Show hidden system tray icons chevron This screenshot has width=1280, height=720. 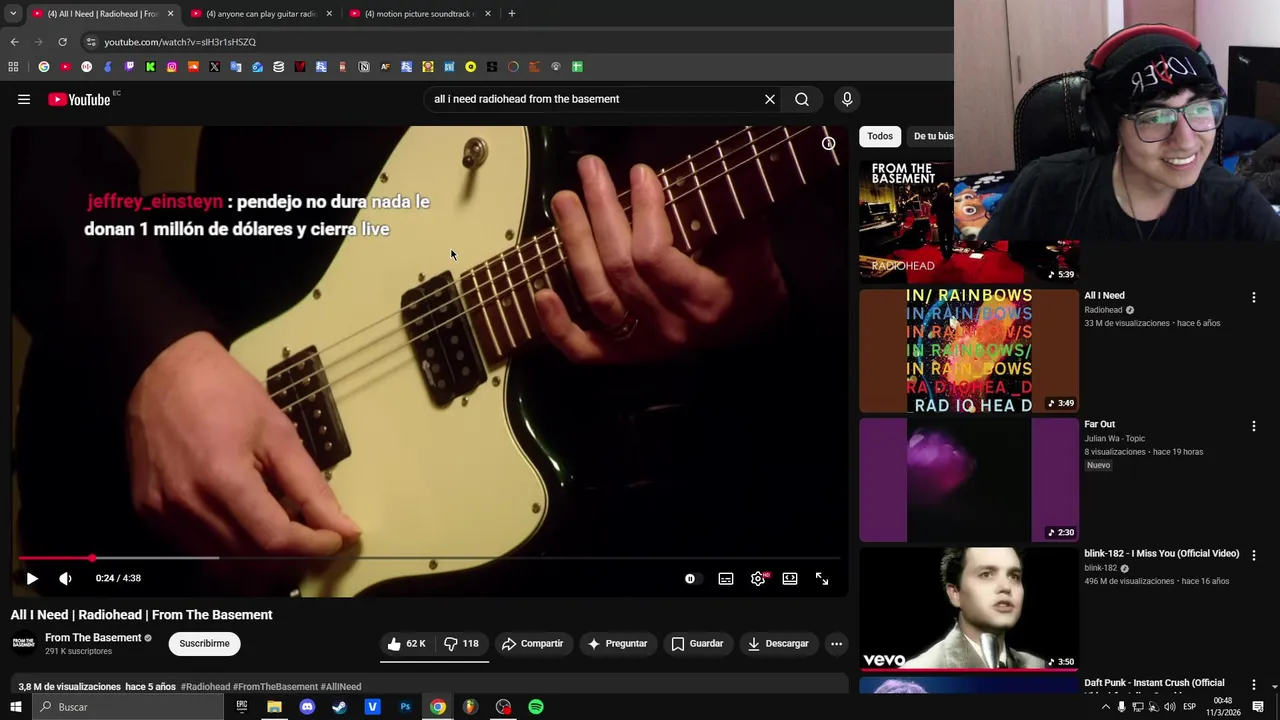pos(1106,707)
